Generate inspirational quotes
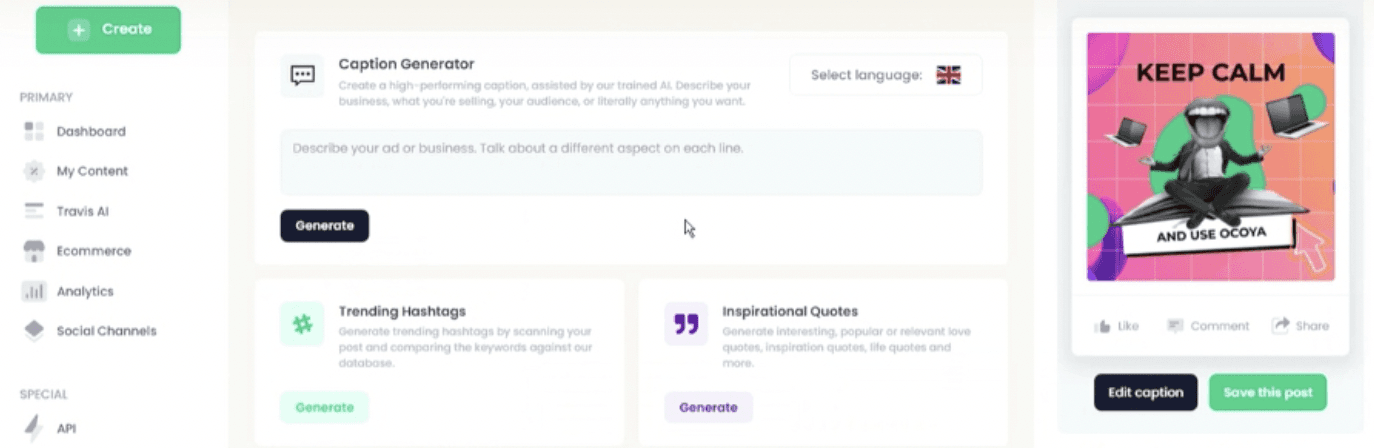1374x448 pixels. tap(708, 407)
